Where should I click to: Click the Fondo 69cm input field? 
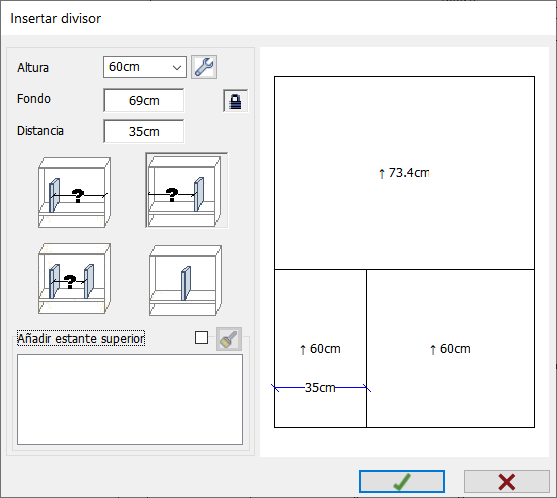point(144,101)
